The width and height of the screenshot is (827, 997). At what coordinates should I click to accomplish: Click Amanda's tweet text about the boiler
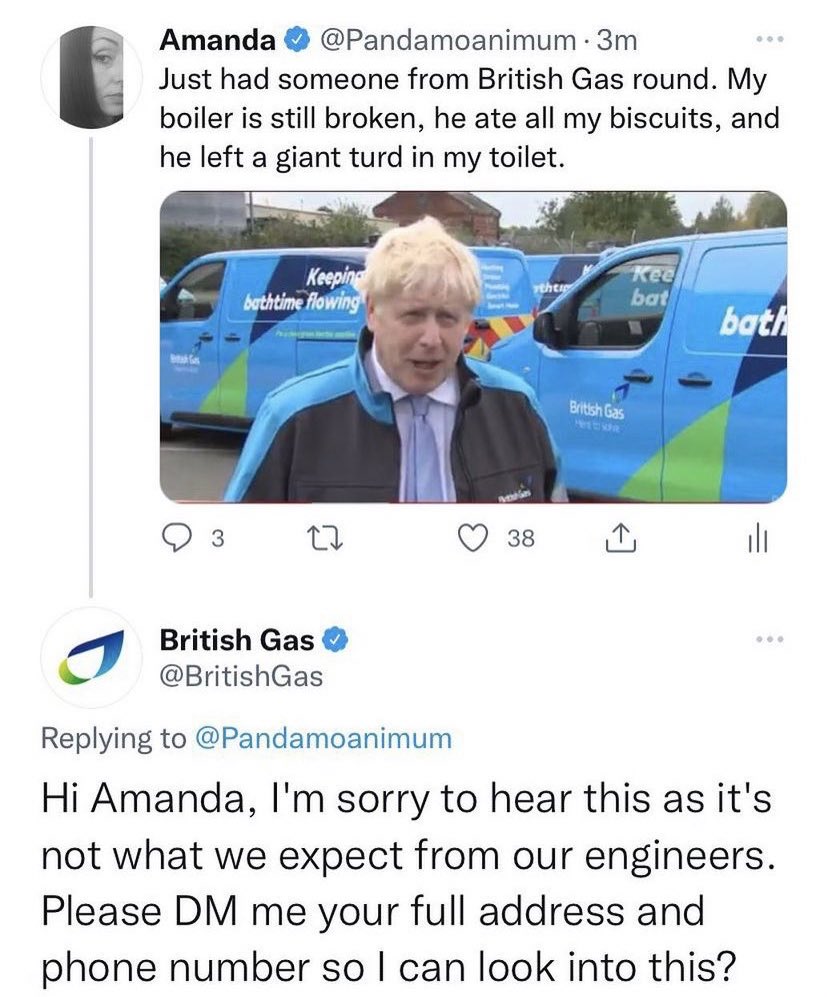469,117
